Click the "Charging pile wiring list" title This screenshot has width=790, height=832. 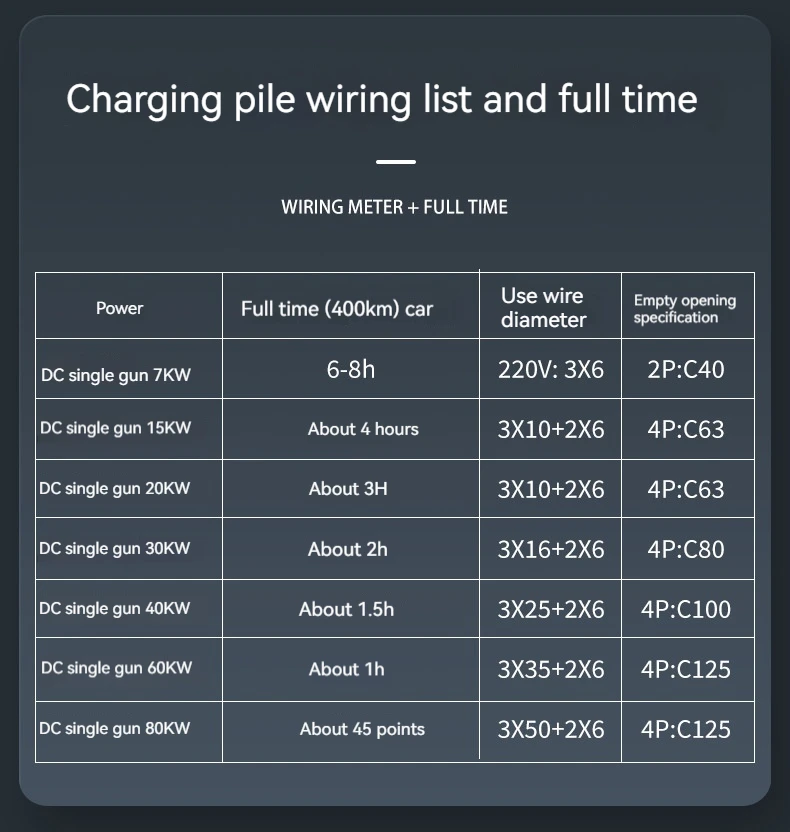point(381,100)
